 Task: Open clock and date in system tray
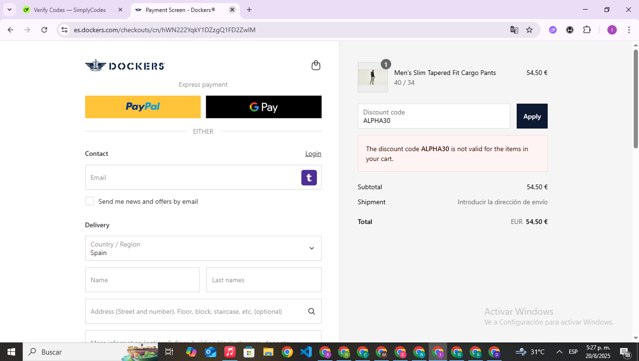point(598,352)
